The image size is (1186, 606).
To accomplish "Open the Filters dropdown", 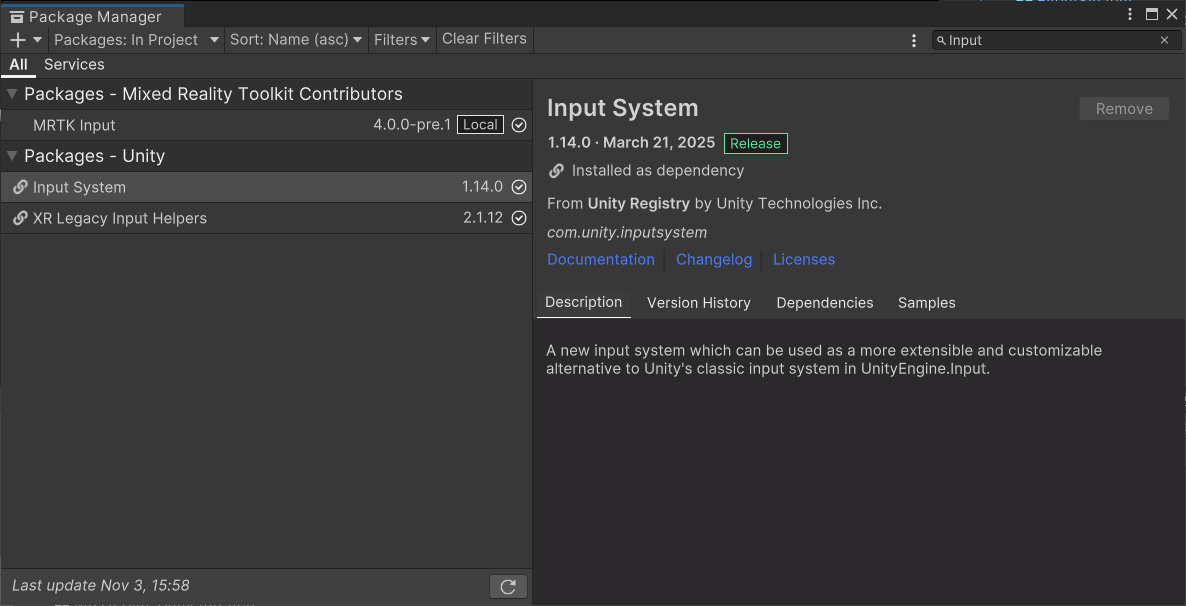I will click(401, 40).
